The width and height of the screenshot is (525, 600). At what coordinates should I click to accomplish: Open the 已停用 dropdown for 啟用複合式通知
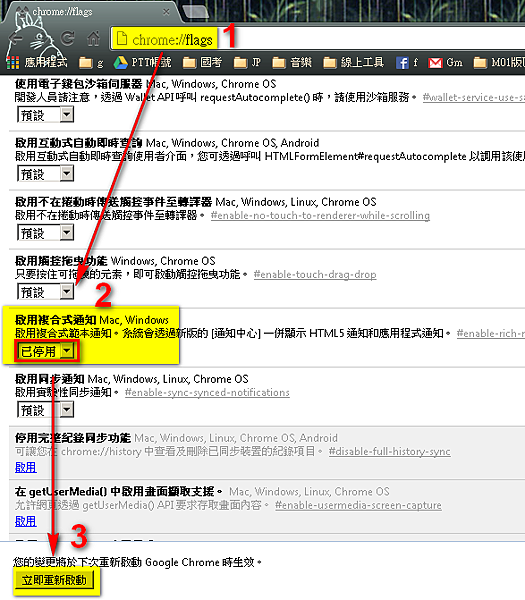(47, 351)
